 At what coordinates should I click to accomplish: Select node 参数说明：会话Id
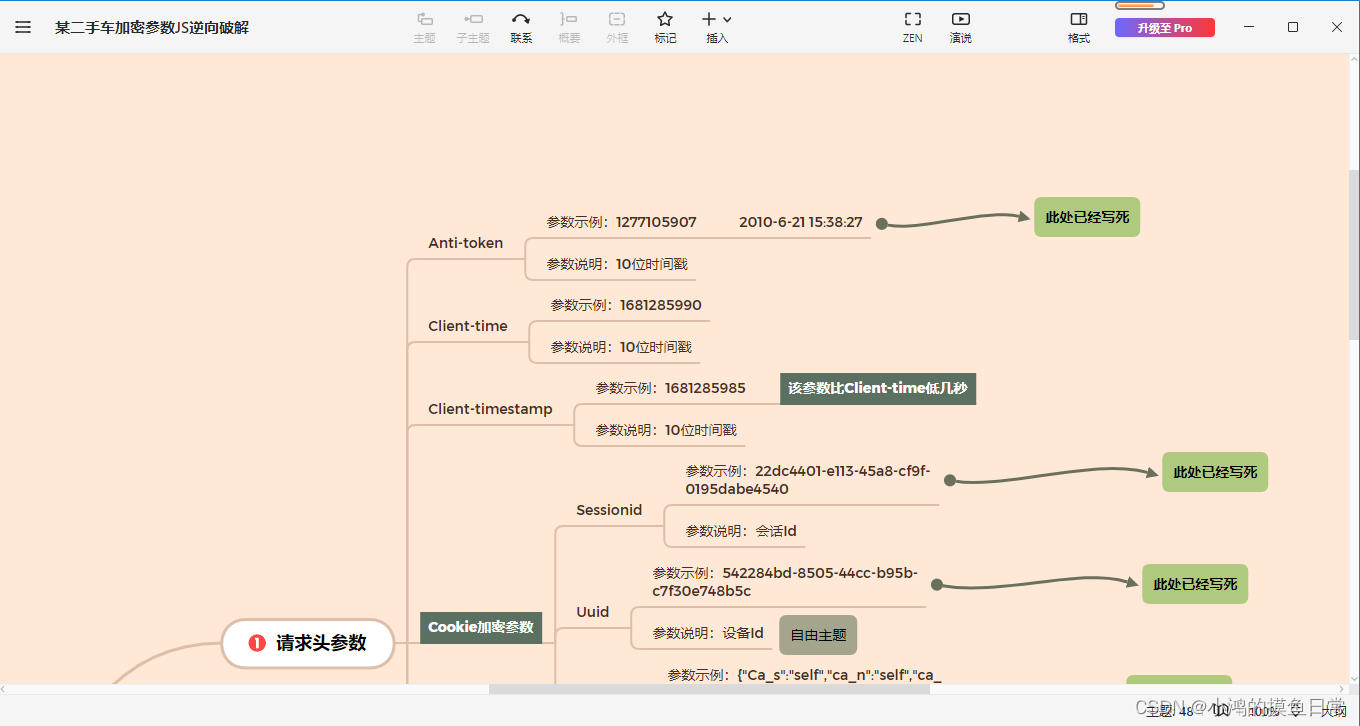[x=741, y=531]
